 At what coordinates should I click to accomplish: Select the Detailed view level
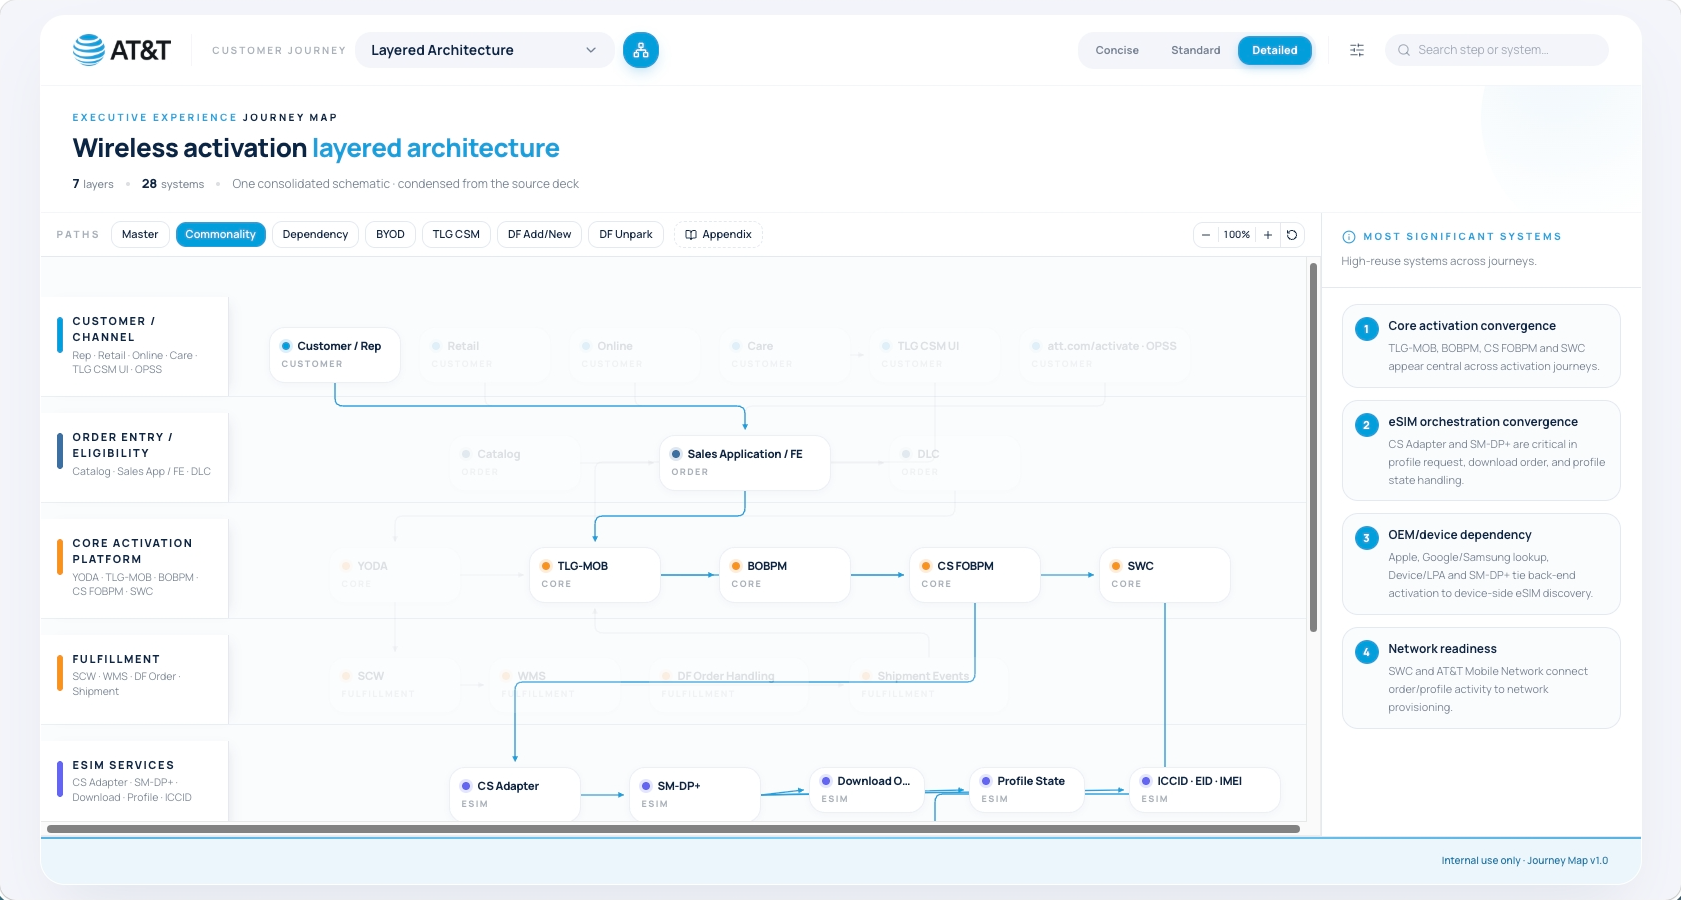[x=1274, y=50]
